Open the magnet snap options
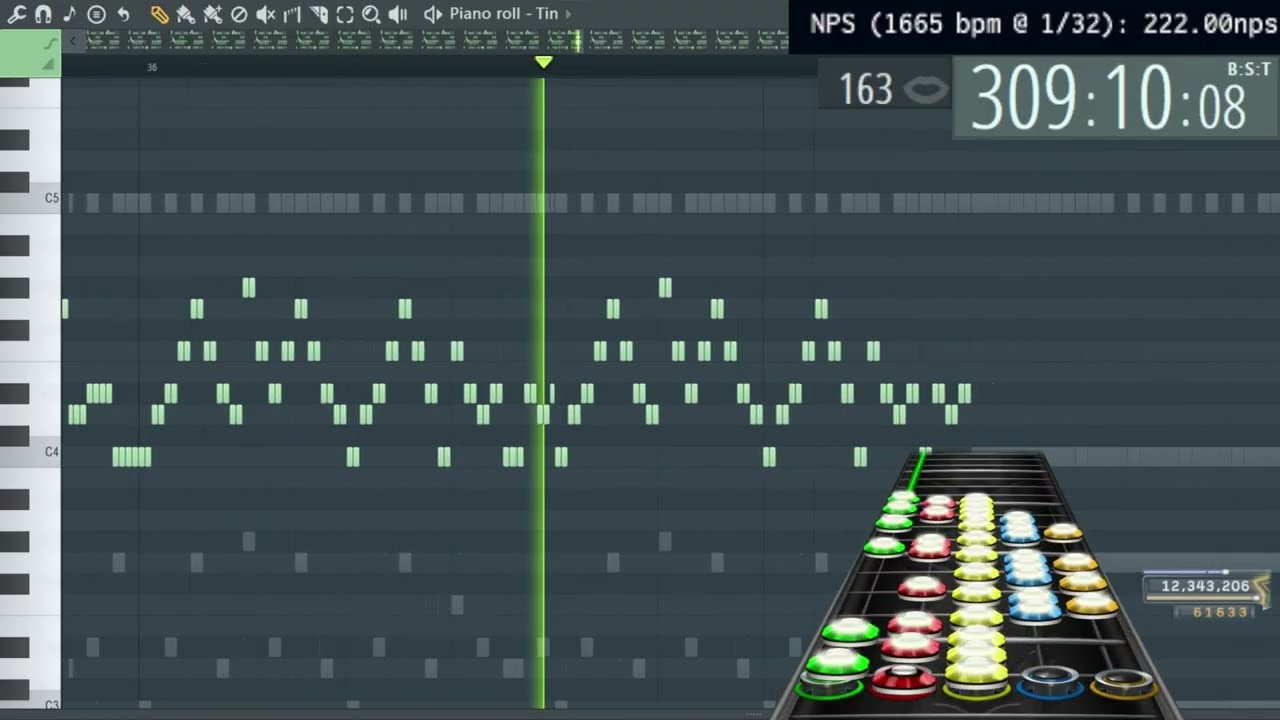Viewport: 1280px width, 720px height. pos(42,14)
